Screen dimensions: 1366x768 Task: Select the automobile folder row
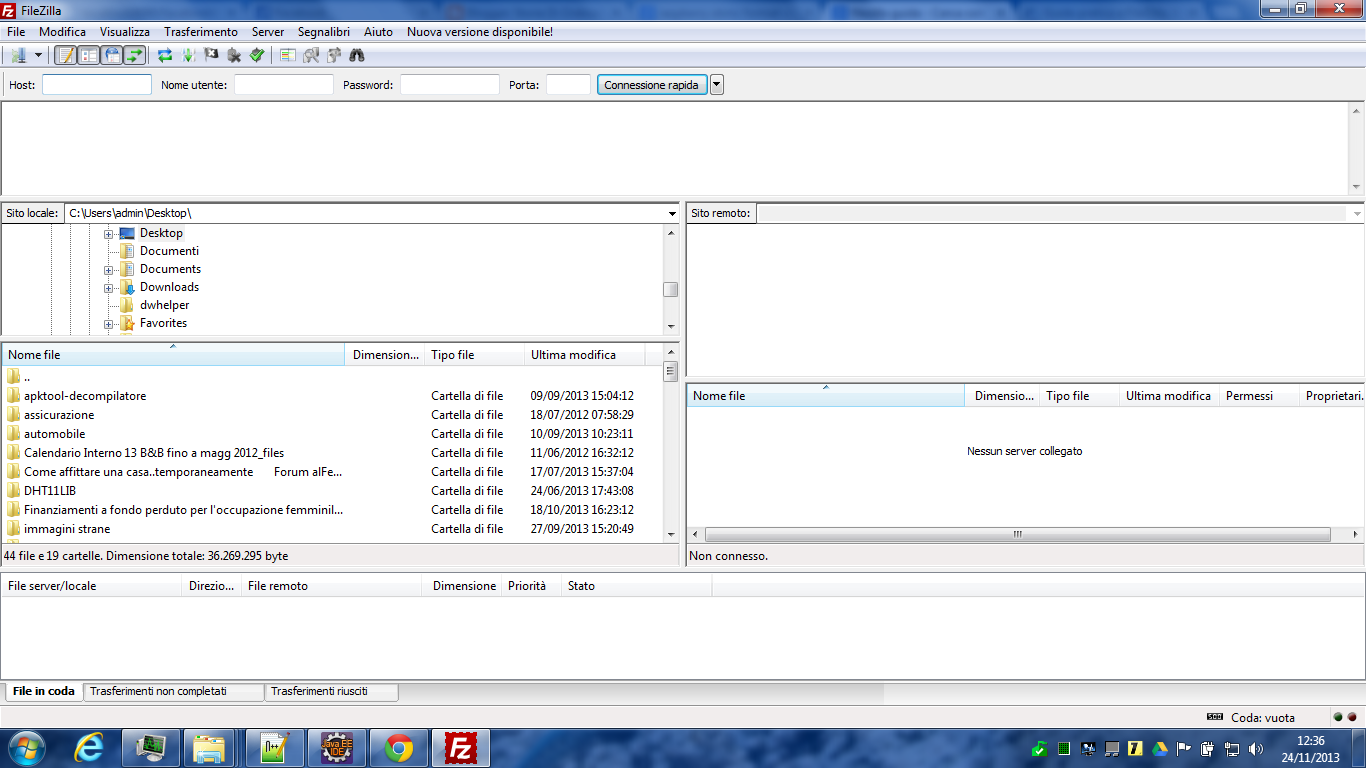coord(332,434)
